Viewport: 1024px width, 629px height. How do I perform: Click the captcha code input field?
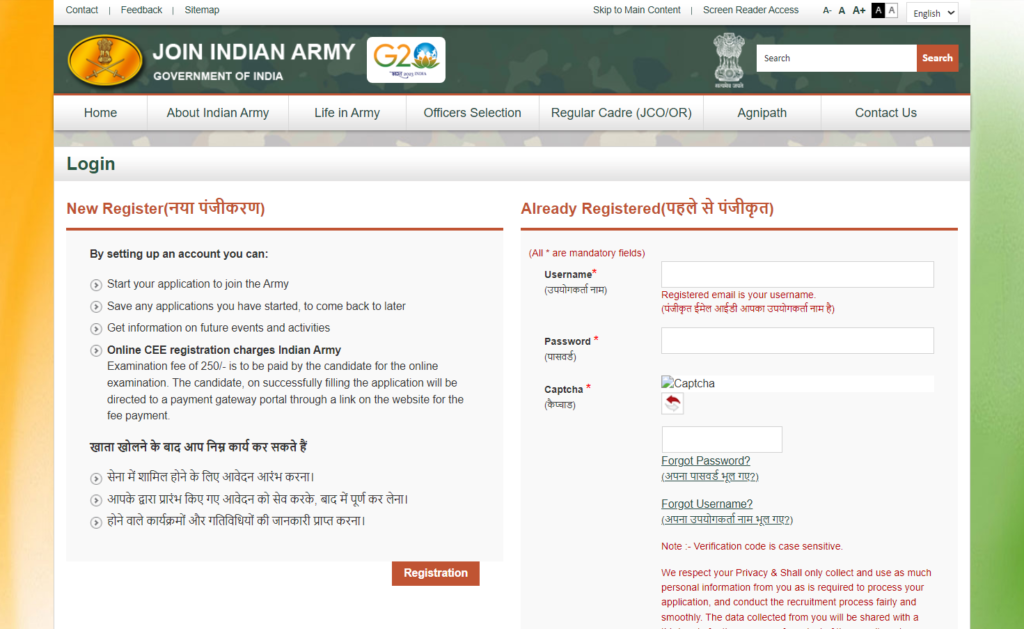tap(722, 439)
